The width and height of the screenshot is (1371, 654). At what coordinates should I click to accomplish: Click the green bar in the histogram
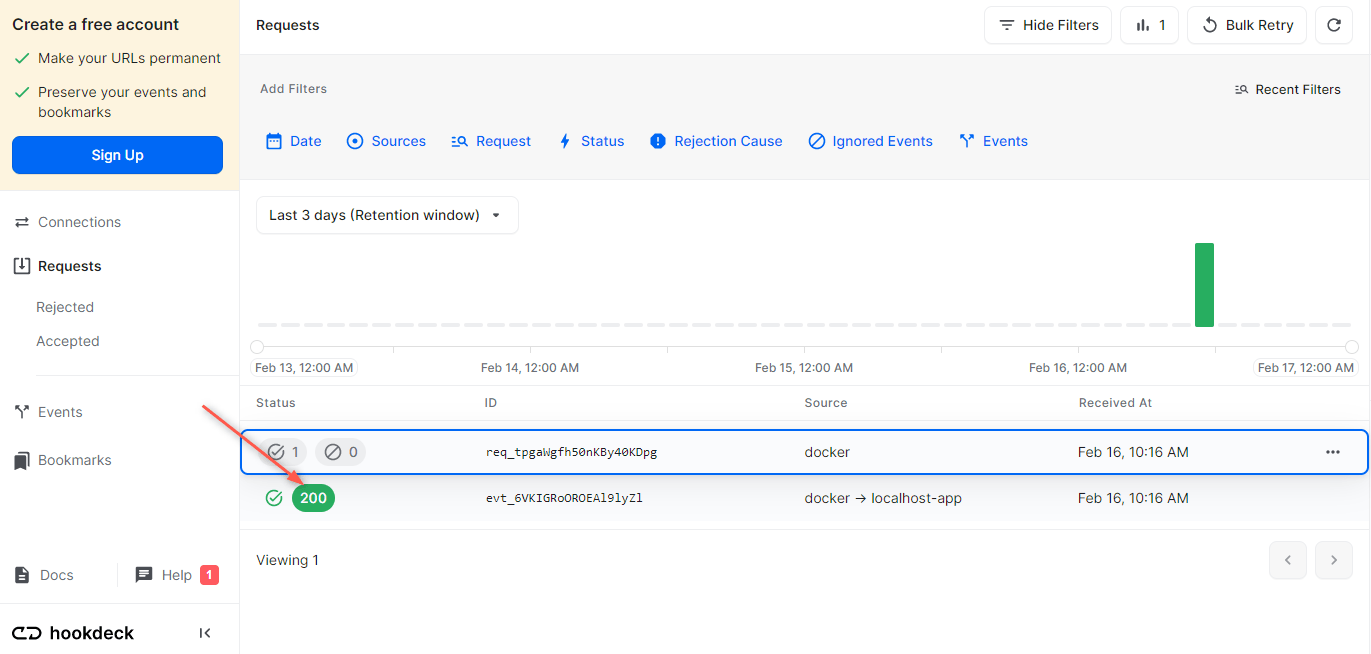(1204, 285)
